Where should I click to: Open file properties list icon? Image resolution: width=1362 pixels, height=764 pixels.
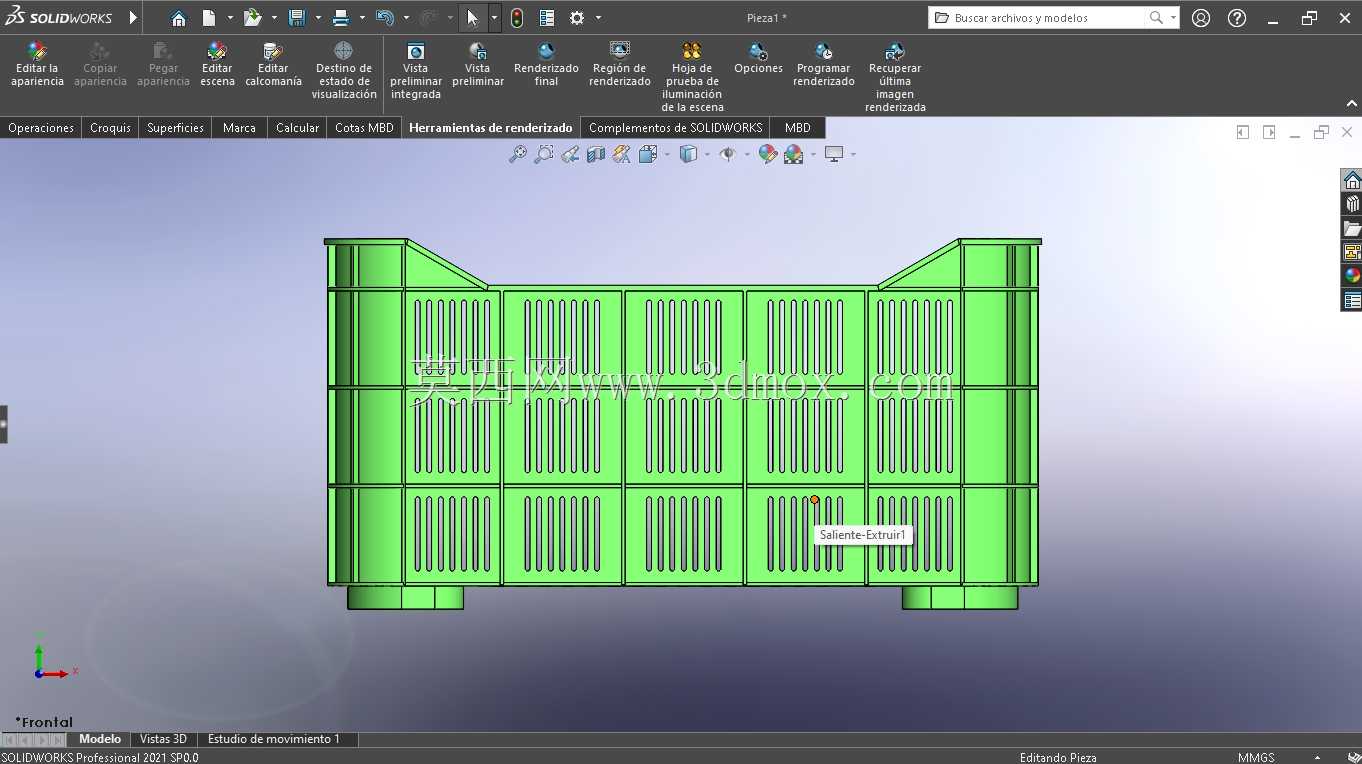tap(547, 18)
